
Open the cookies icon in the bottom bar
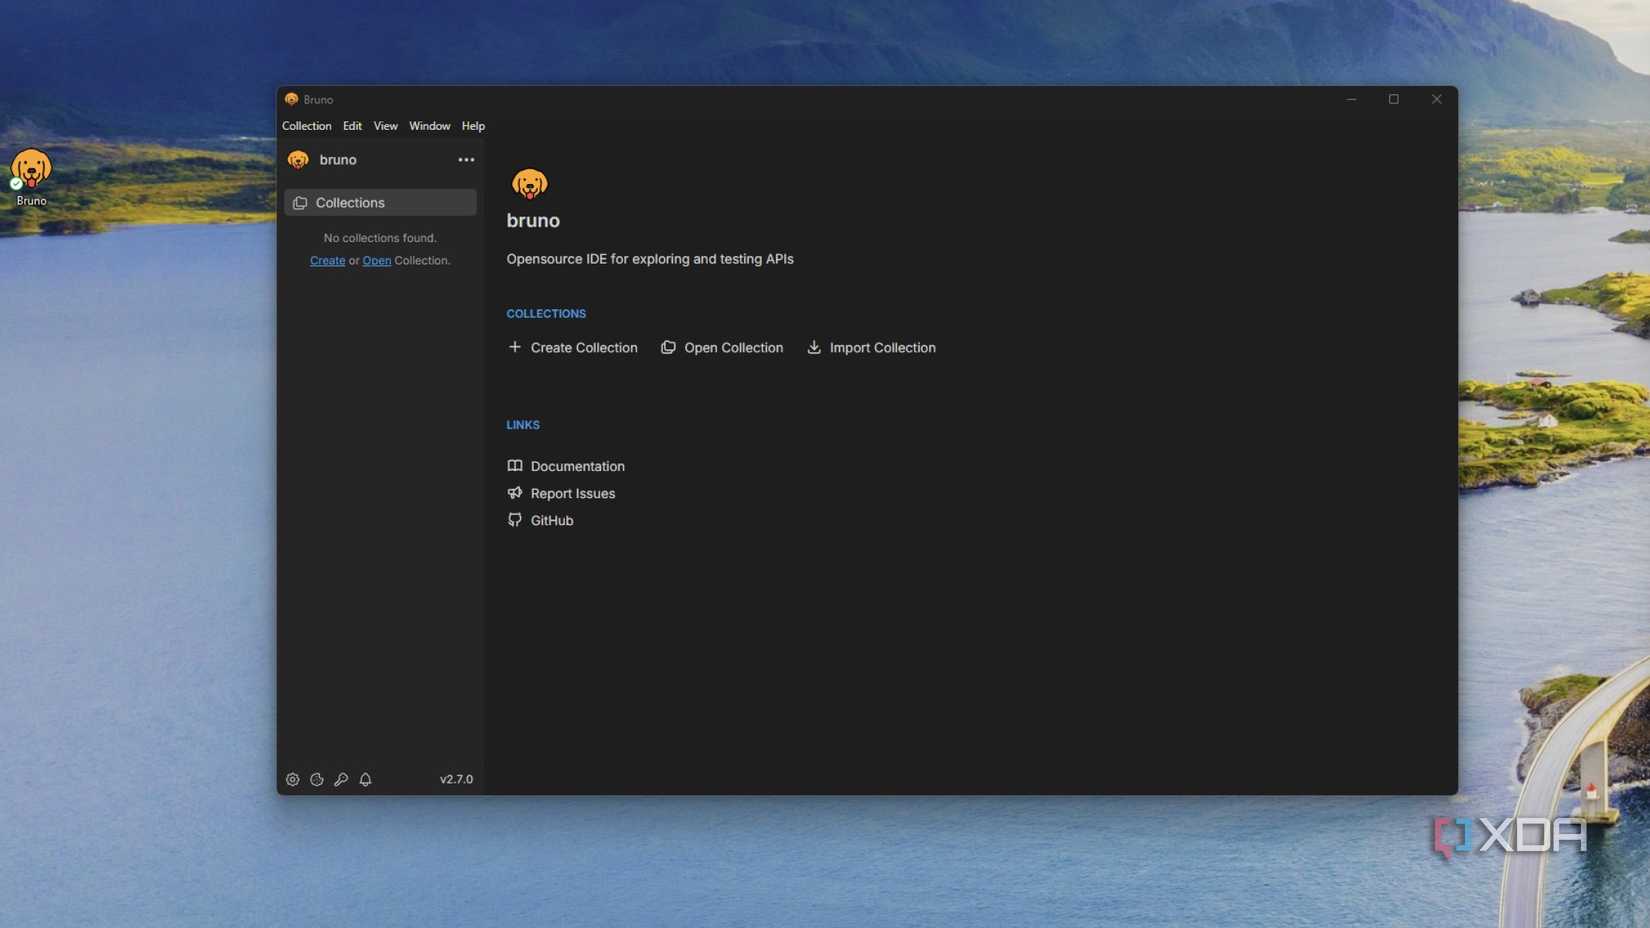tap(317, 779)
